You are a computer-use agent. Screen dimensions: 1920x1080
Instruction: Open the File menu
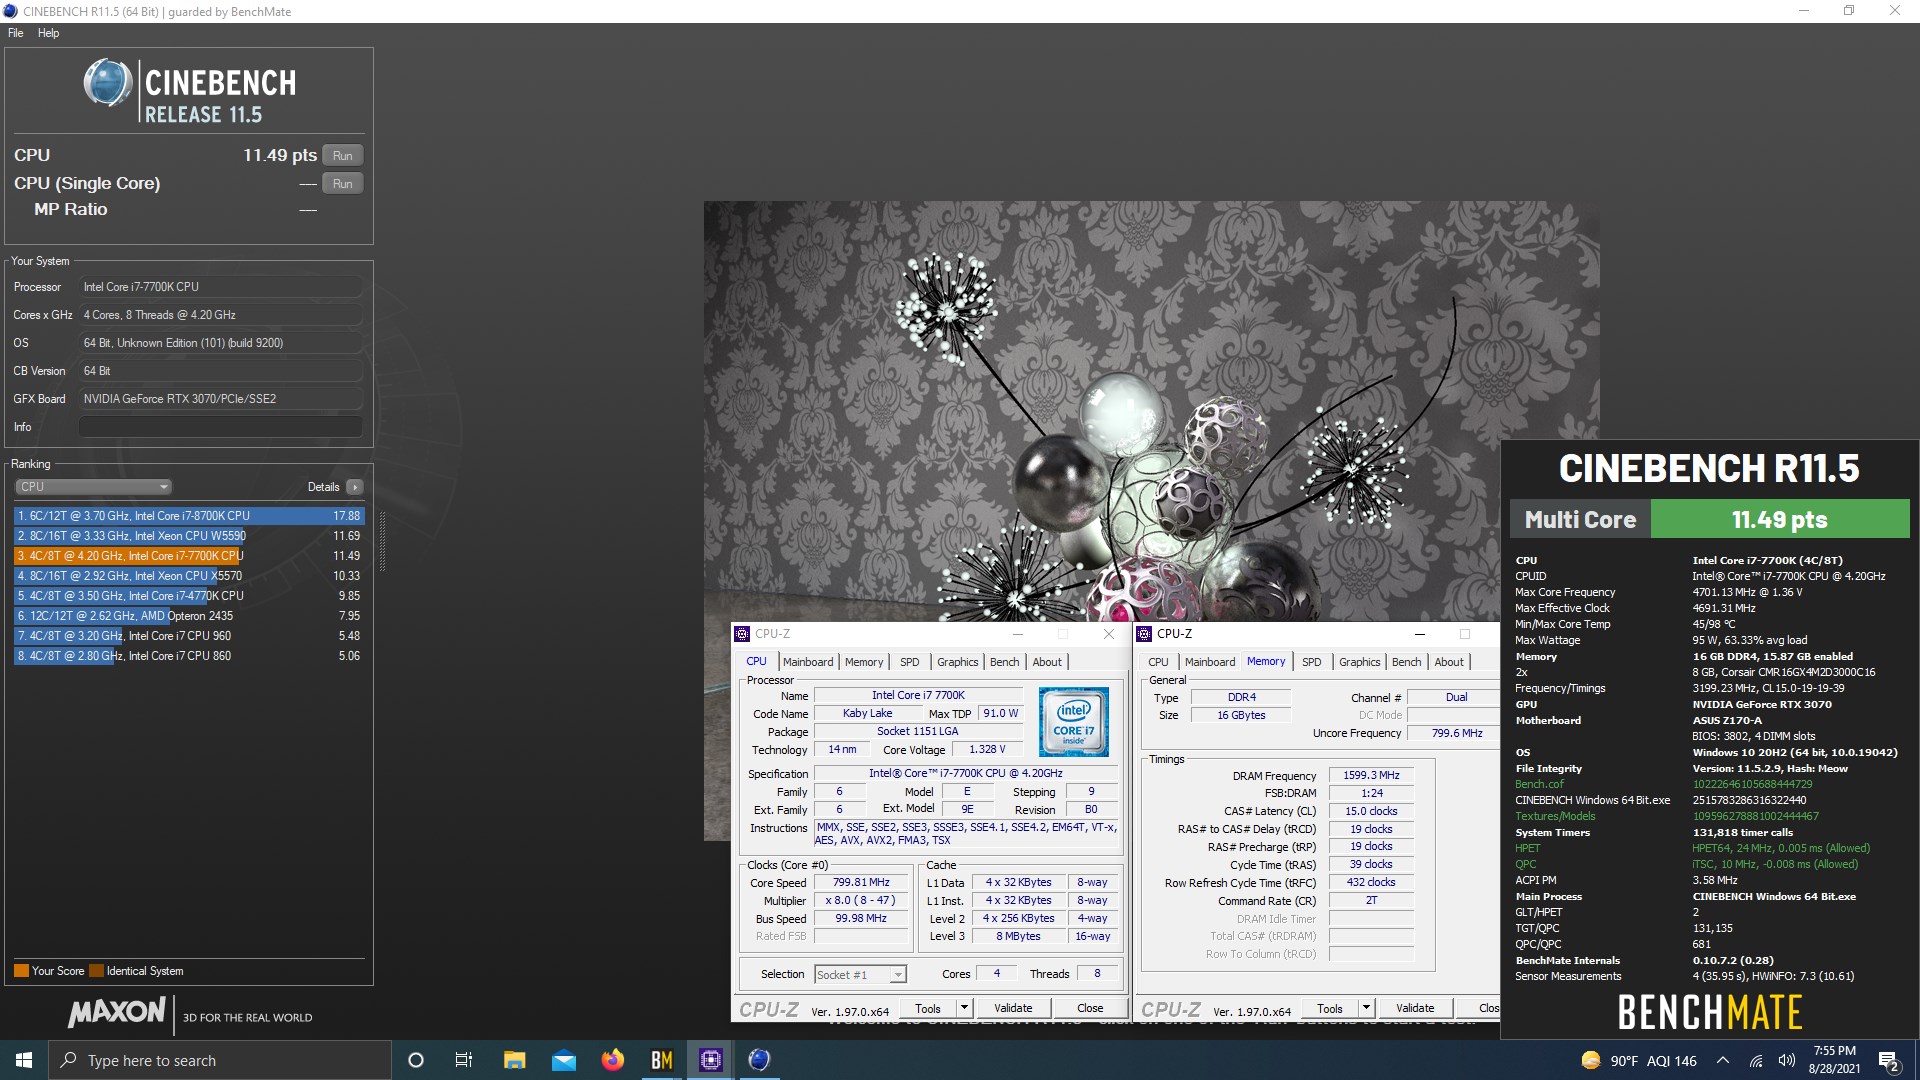[x=15, y=33]
